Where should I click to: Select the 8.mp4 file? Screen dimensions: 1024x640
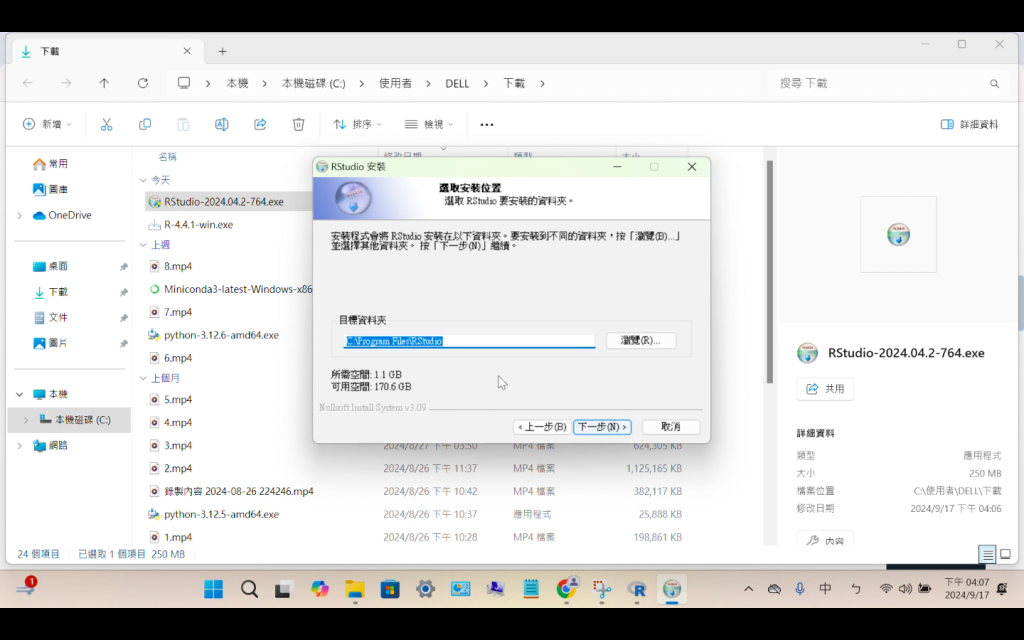pyautogui.click(x=178, y=266)
